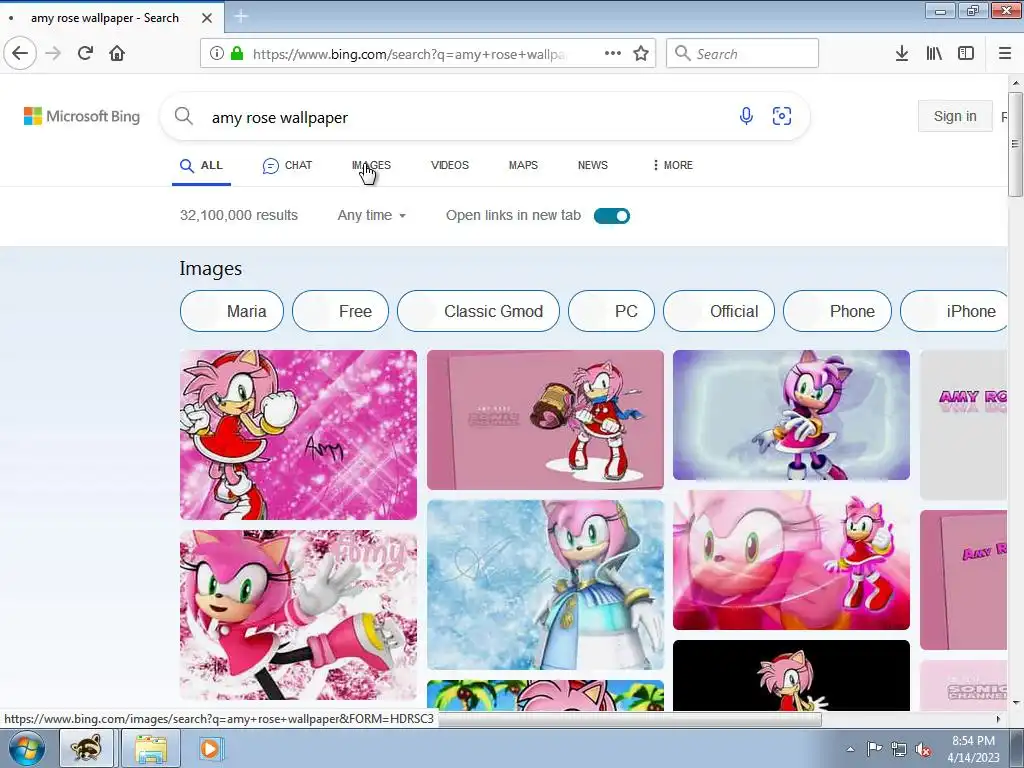
Task: Filter images by Free
Action: click(340, 311)
